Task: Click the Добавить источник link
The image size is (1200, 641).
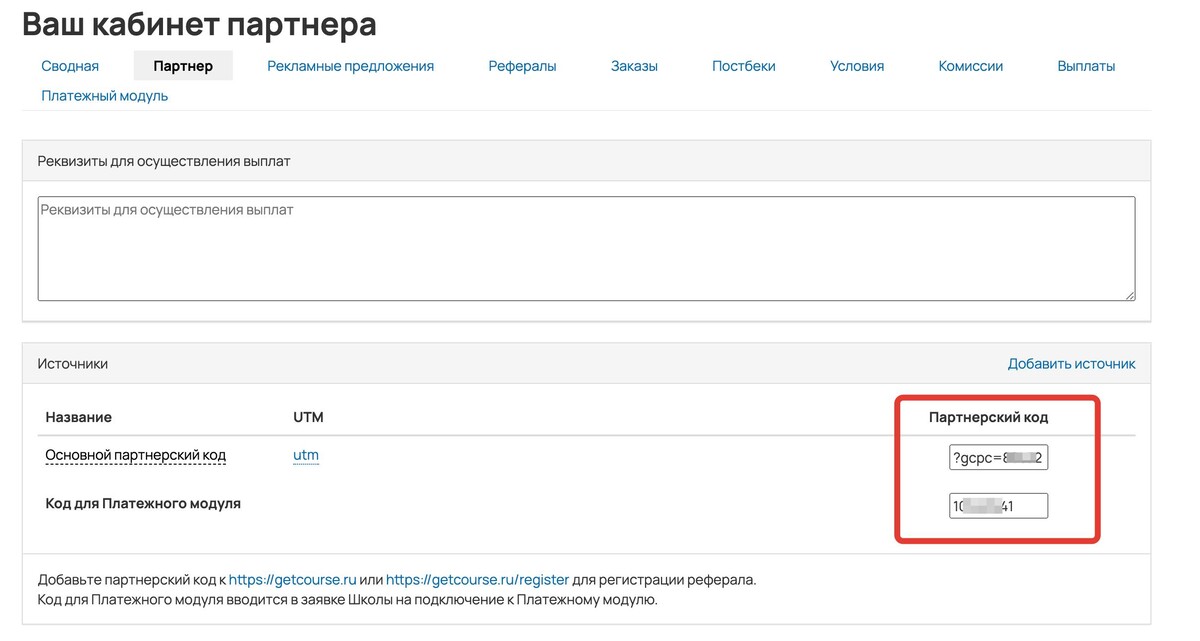Action: point(1072,364)
